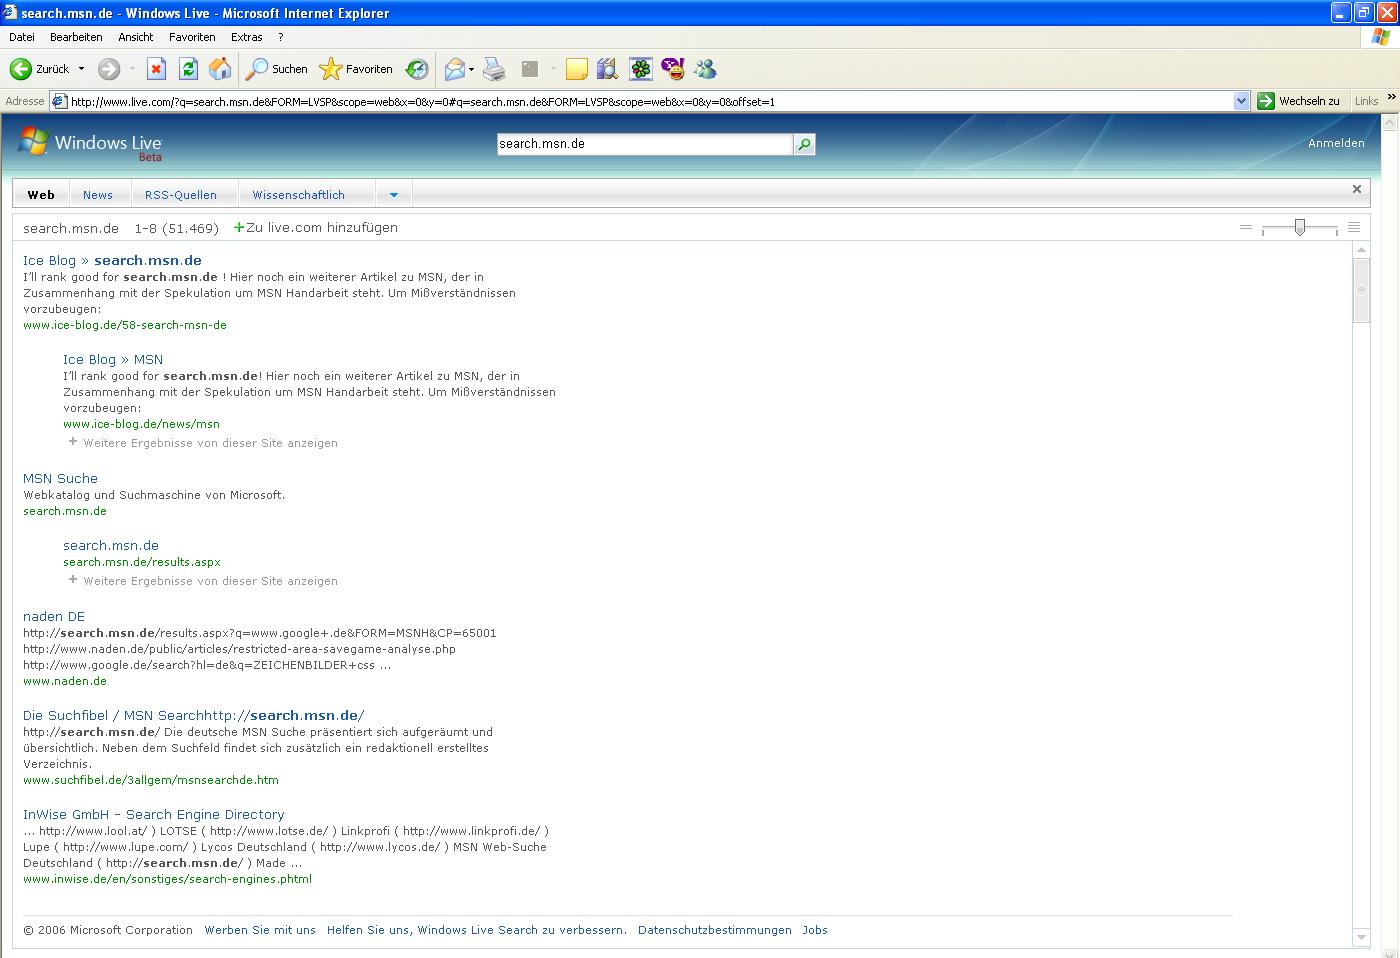Screen dimensions: 1400x958
Task: Click the green magnifier search button
Action: pos(804,144)
